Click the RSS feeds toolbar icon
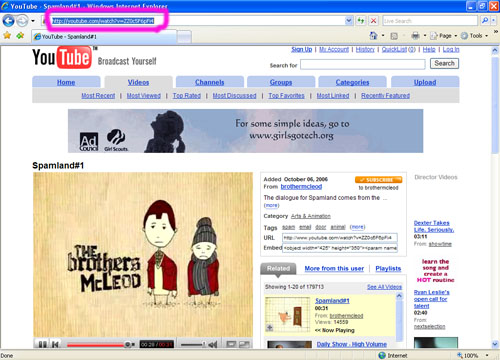 [x=394, y=36]
